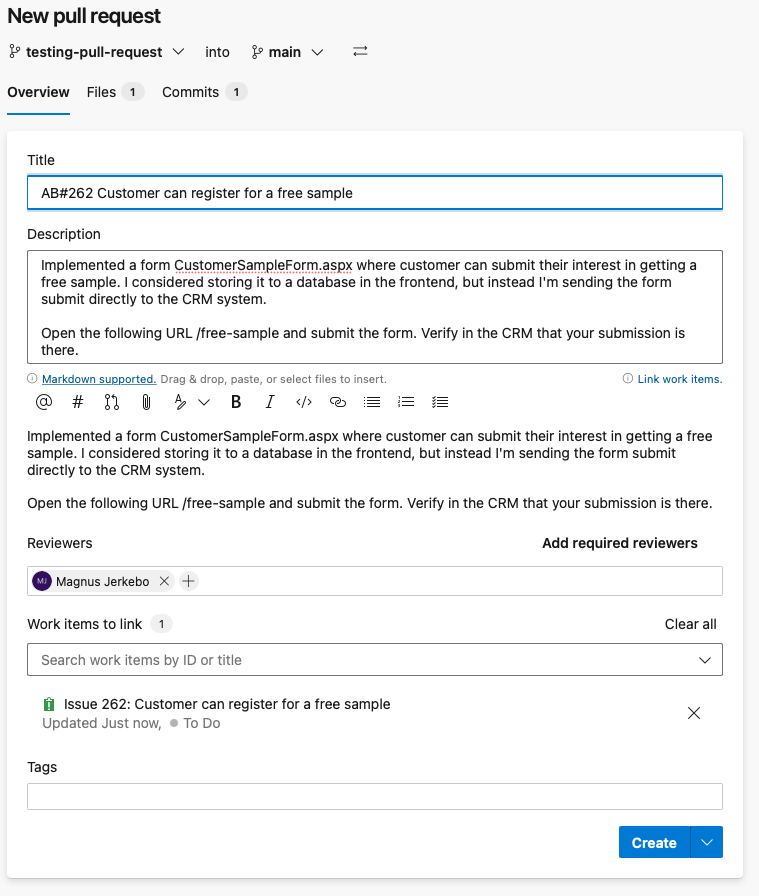Click Add required reviewers
The width and height of the screenshot is (759, 896).
pyautogui.click(x=620, y=543)
